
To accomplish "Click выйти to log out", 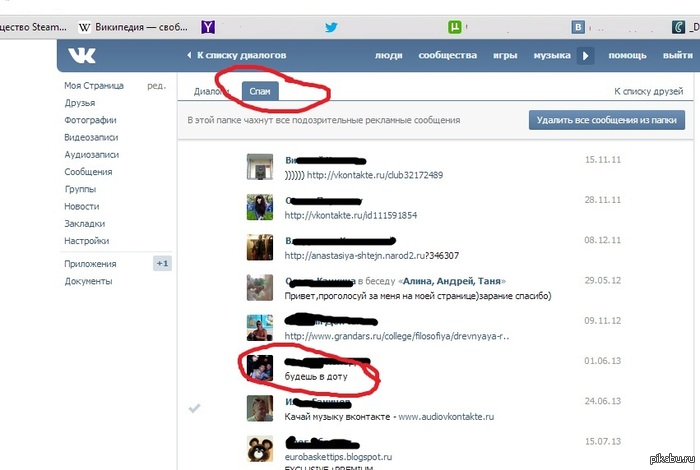I will pyautogui.click(x=678, y=55).
